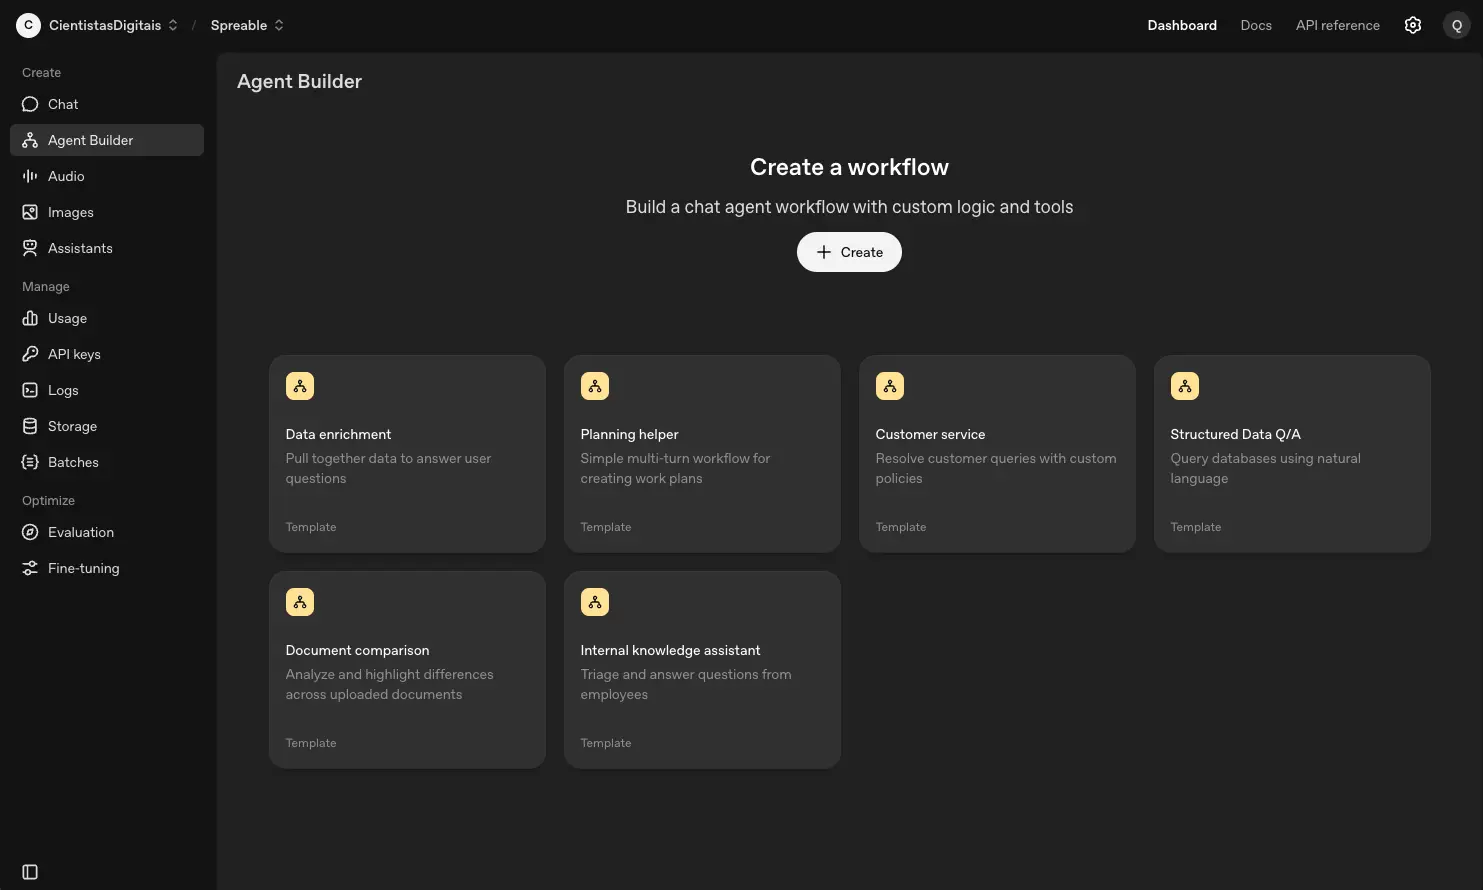
Task: Open the Evaluation tool
Action: click(80, 532)
